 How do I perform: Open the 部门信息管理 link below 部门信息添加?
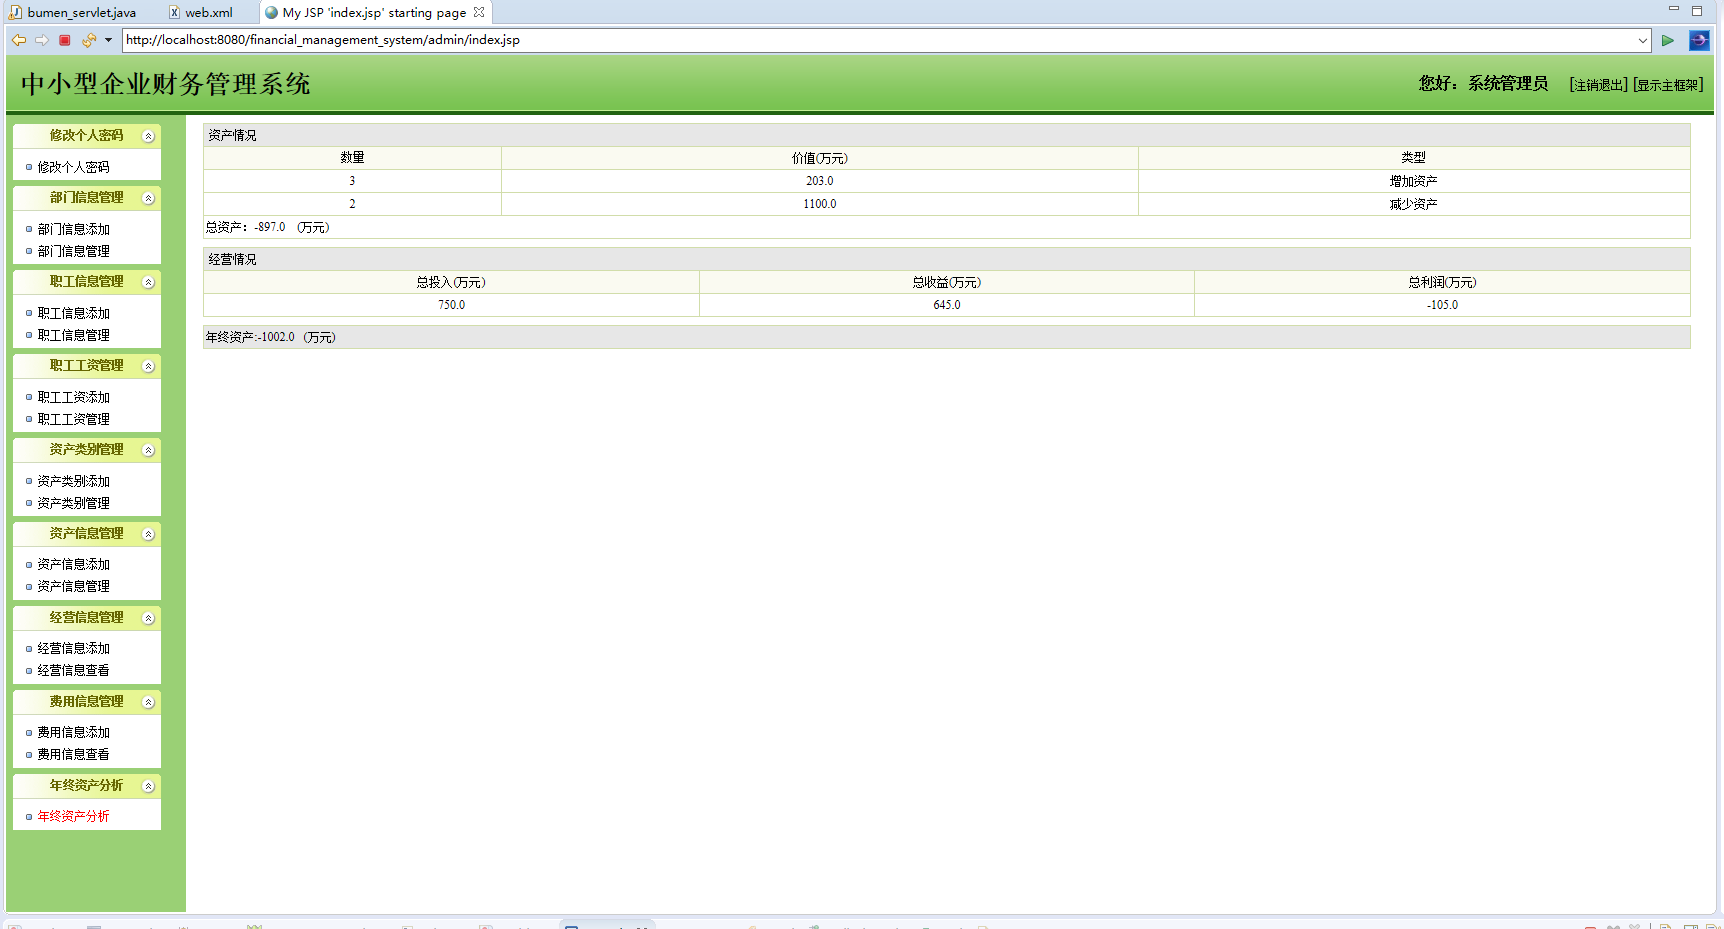[73, 251]
